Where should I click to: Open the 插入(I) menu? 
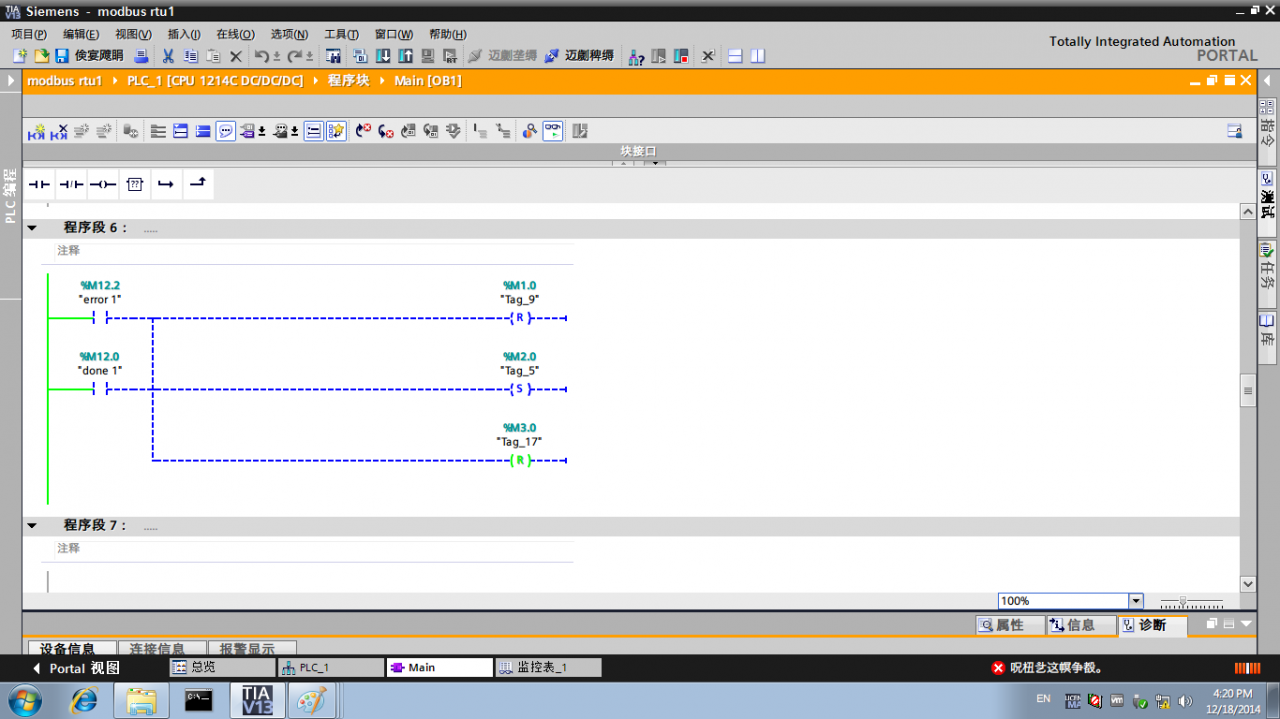(184, 34)
